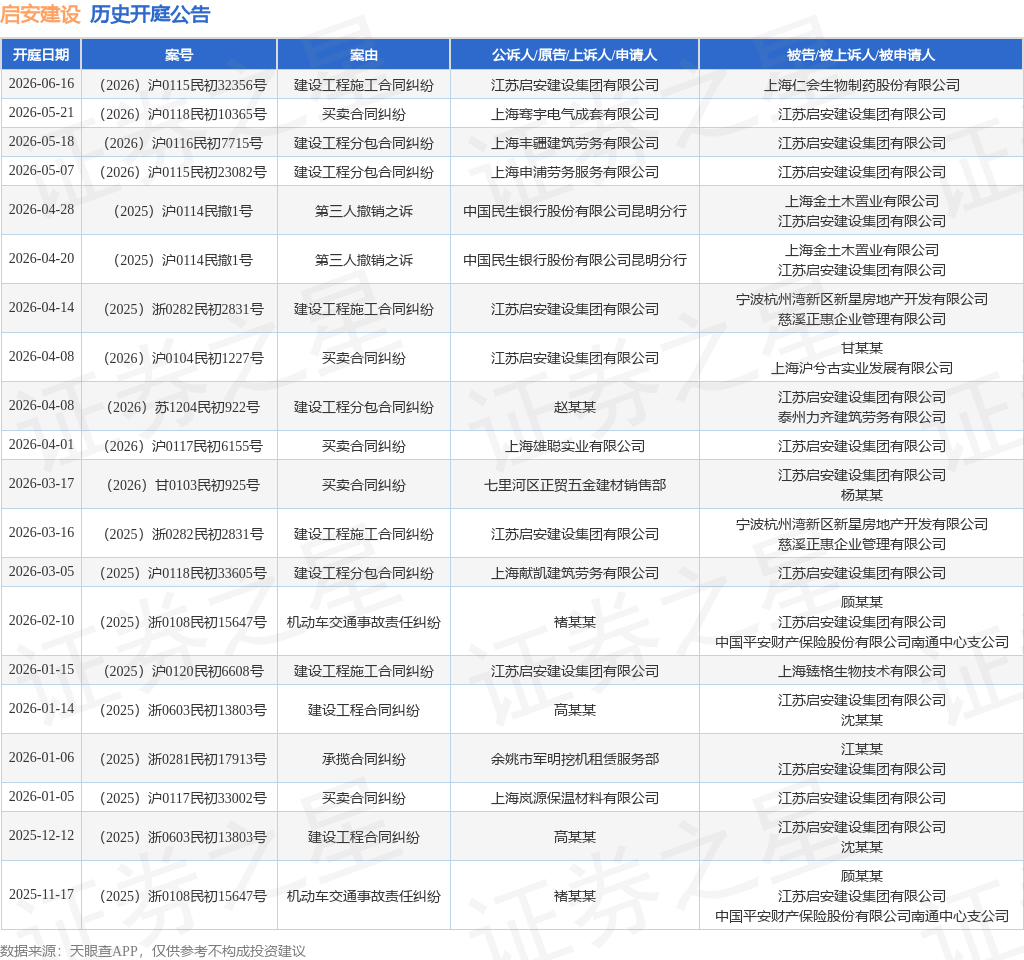Click defendant 宁波杭州湾新区新星房地产开发有限公司 in 2026-04-14 row
The height and width of the screenshot is (960, 1024).
862,299
